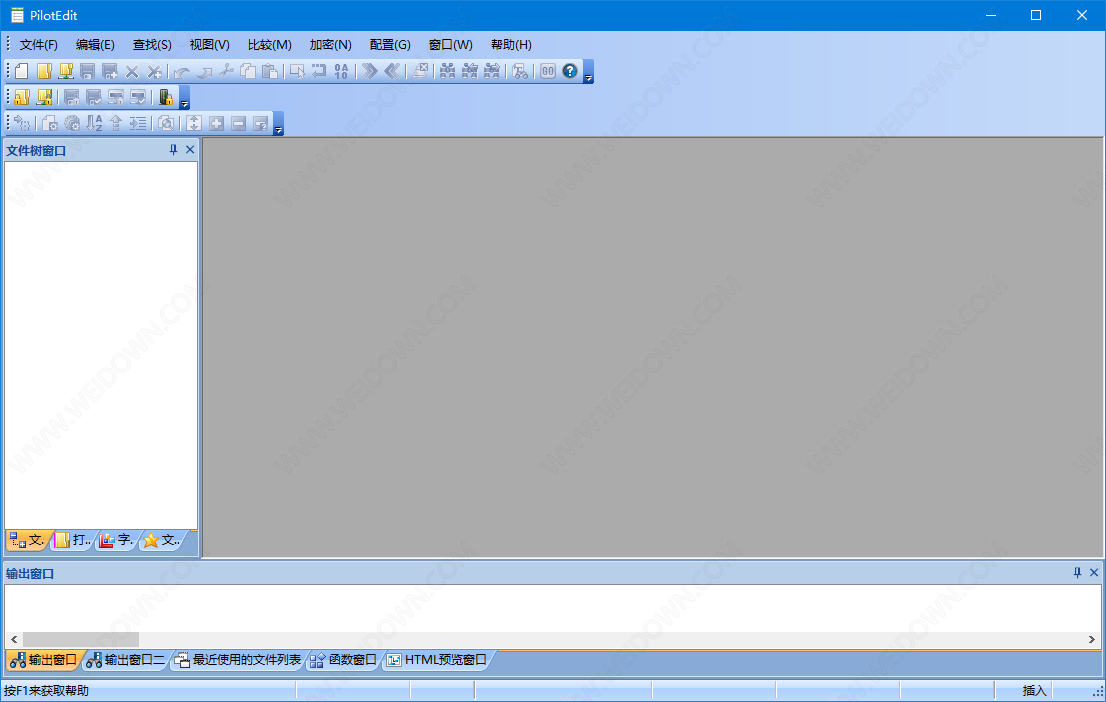Expand the third toolbar overflow options
Image resolution: width=1106 pixels, height=702 pixels.
(x=279, y=123)
